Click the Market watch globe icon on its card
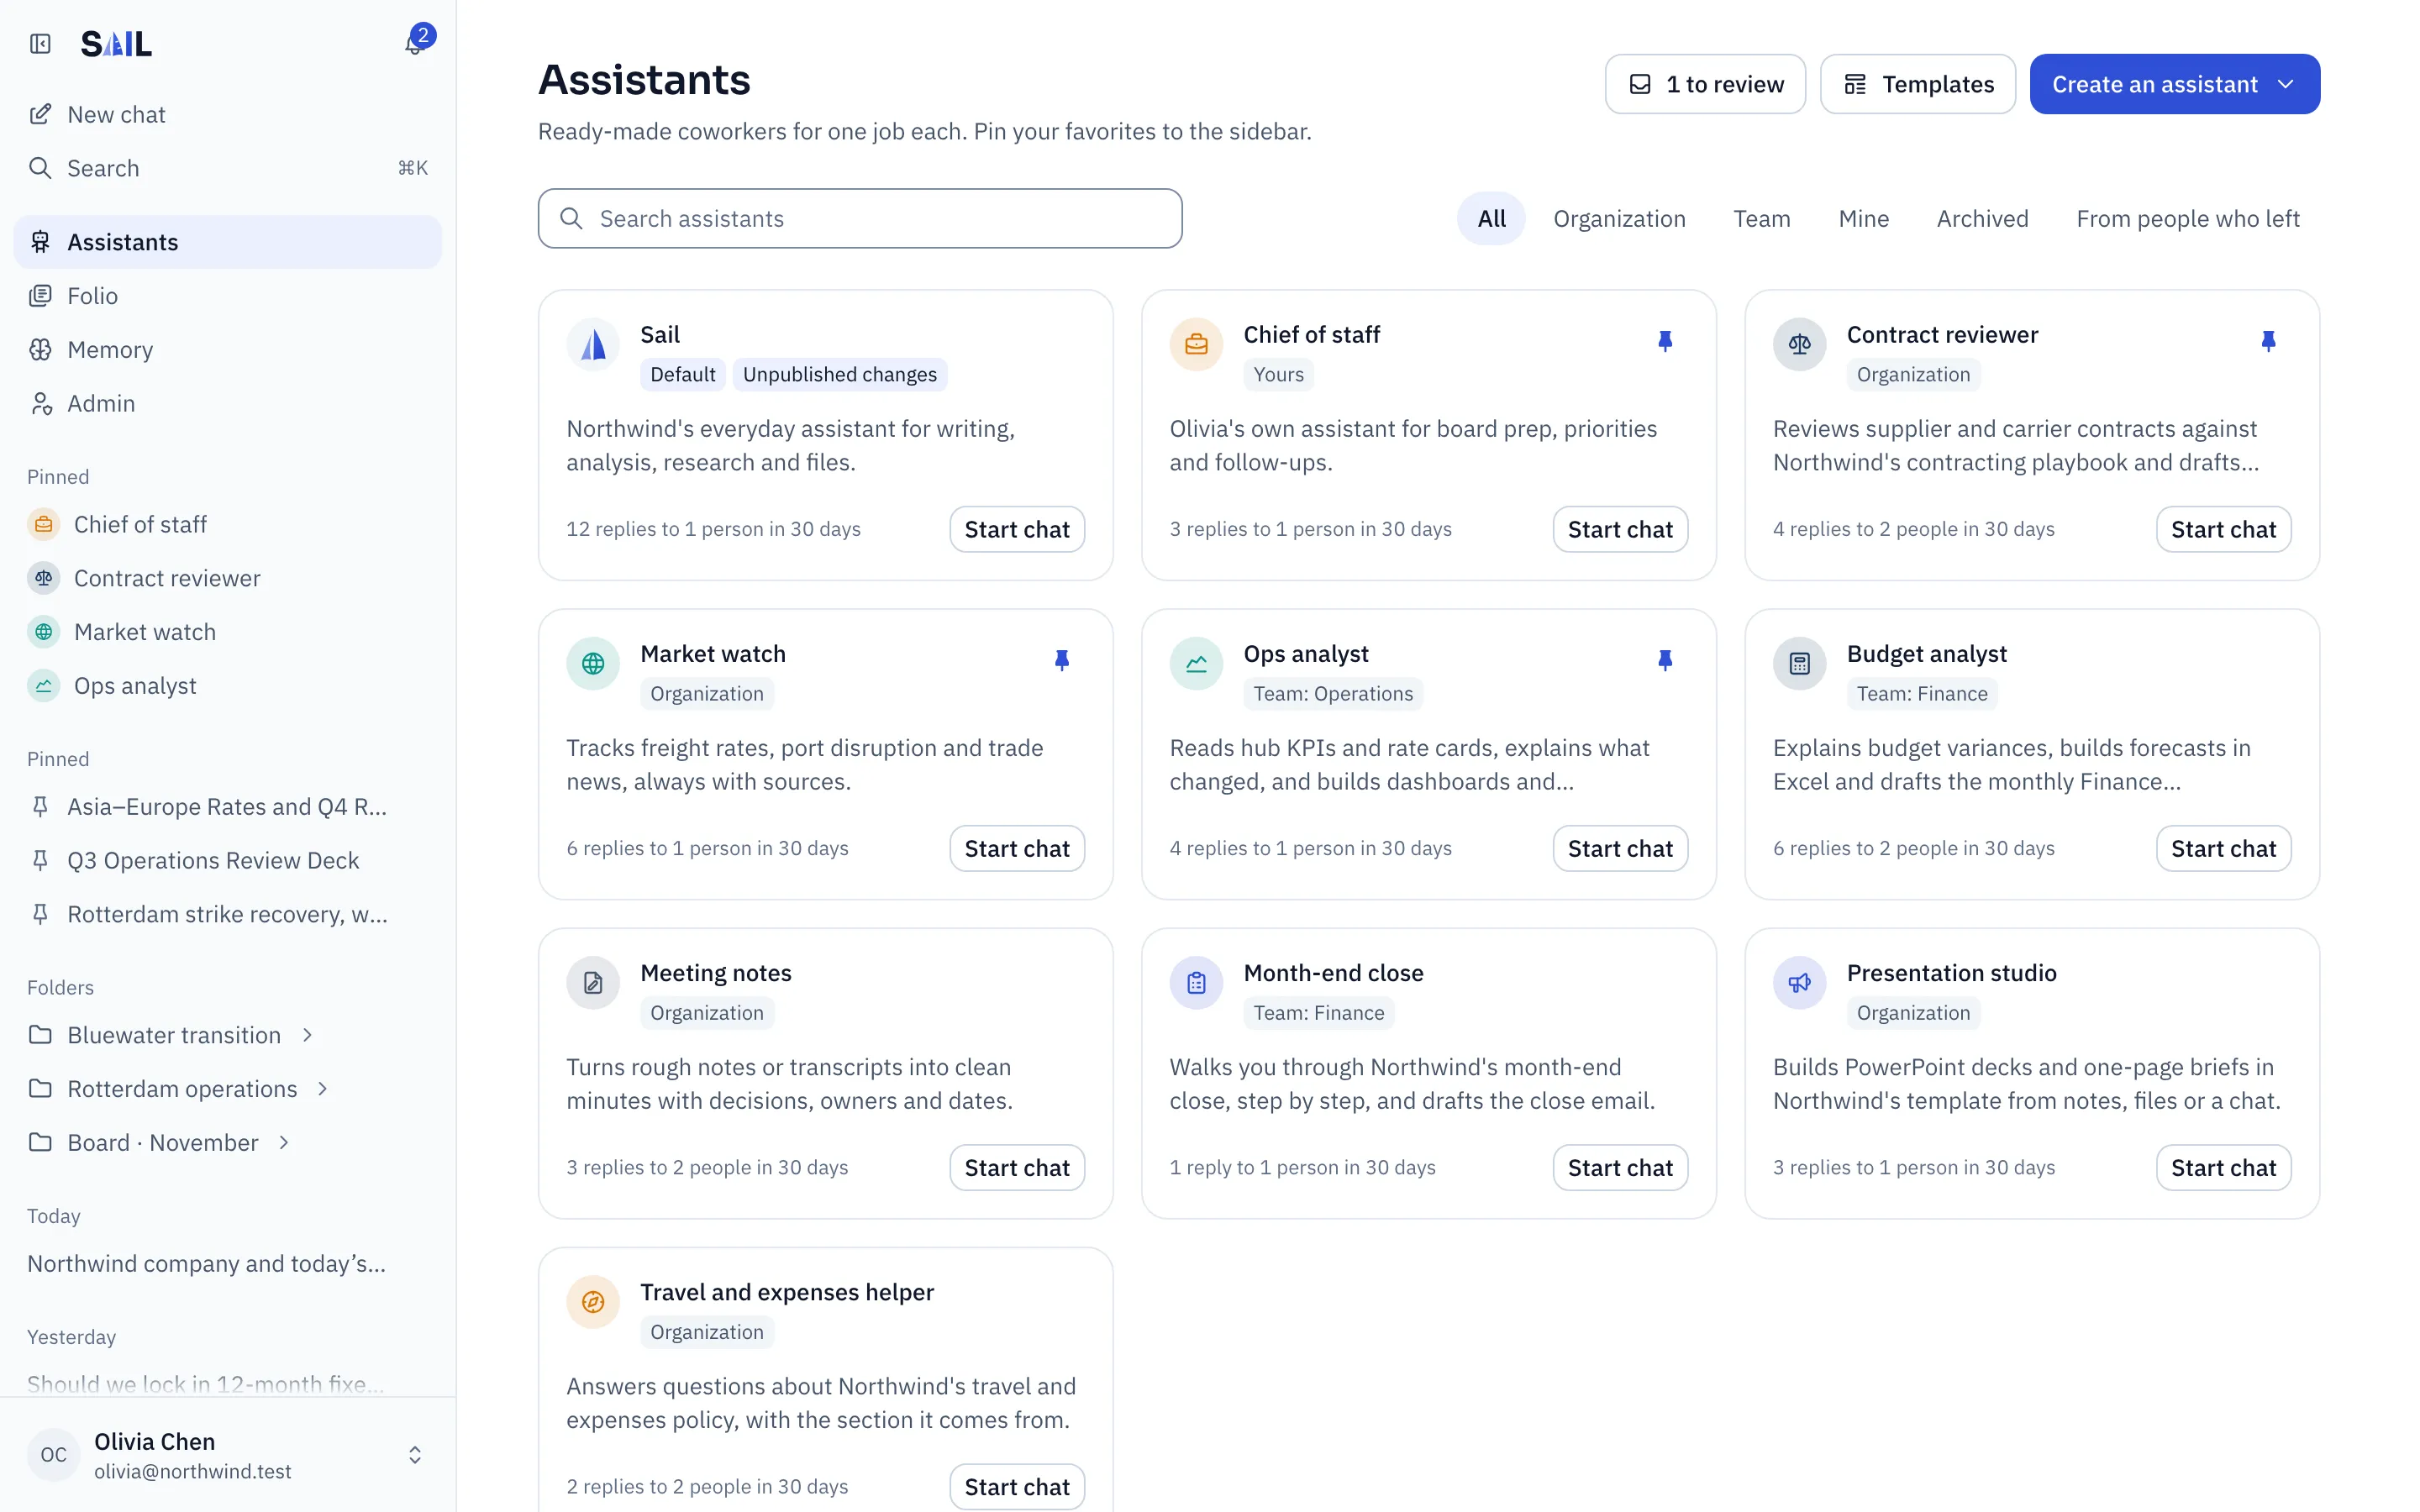Screen dimensions: 2420x1512 593,664
